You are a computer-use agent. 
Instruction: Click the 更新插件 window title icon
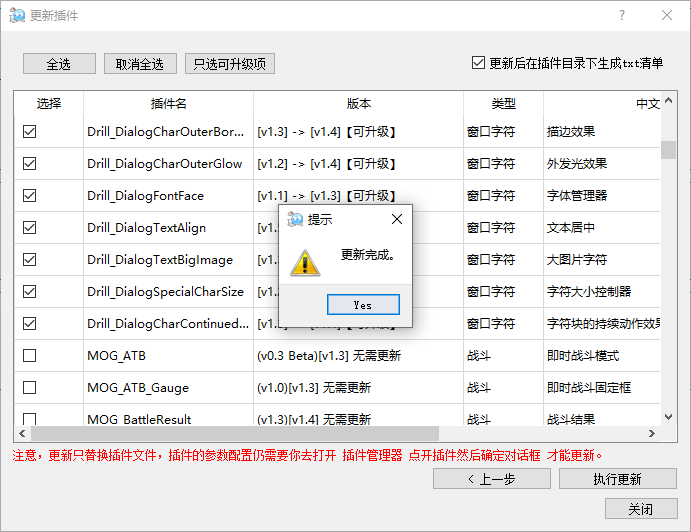pyautogui.click(x=17, y=16)
